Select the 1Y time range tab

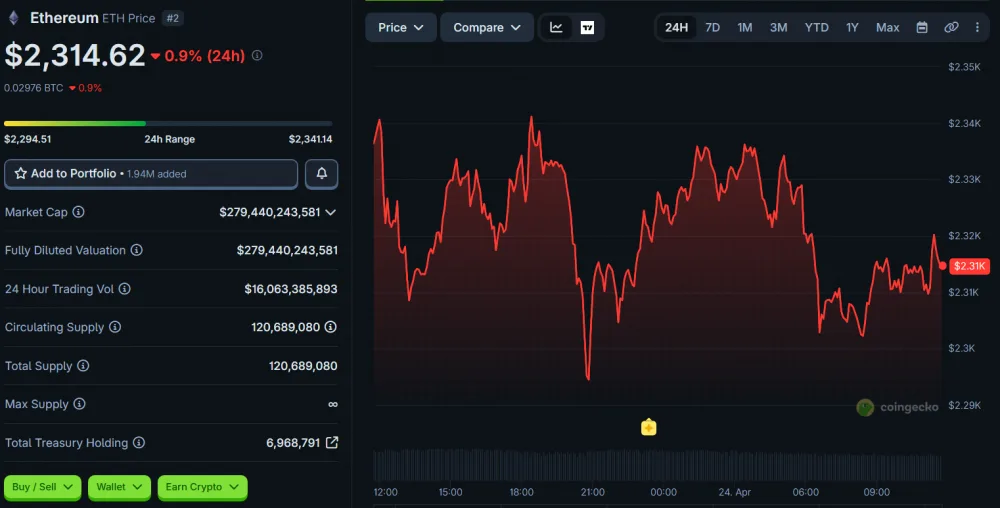point(852,27)
